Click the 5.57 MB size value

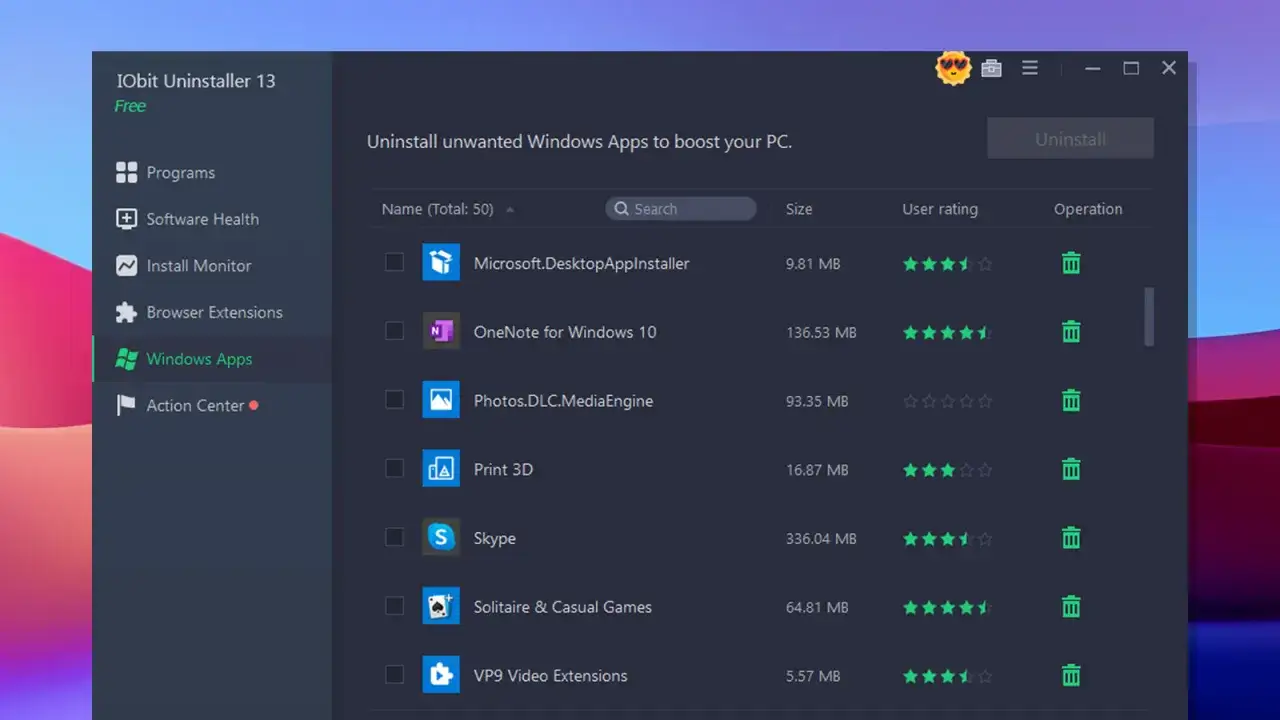[x=813, y=676]
